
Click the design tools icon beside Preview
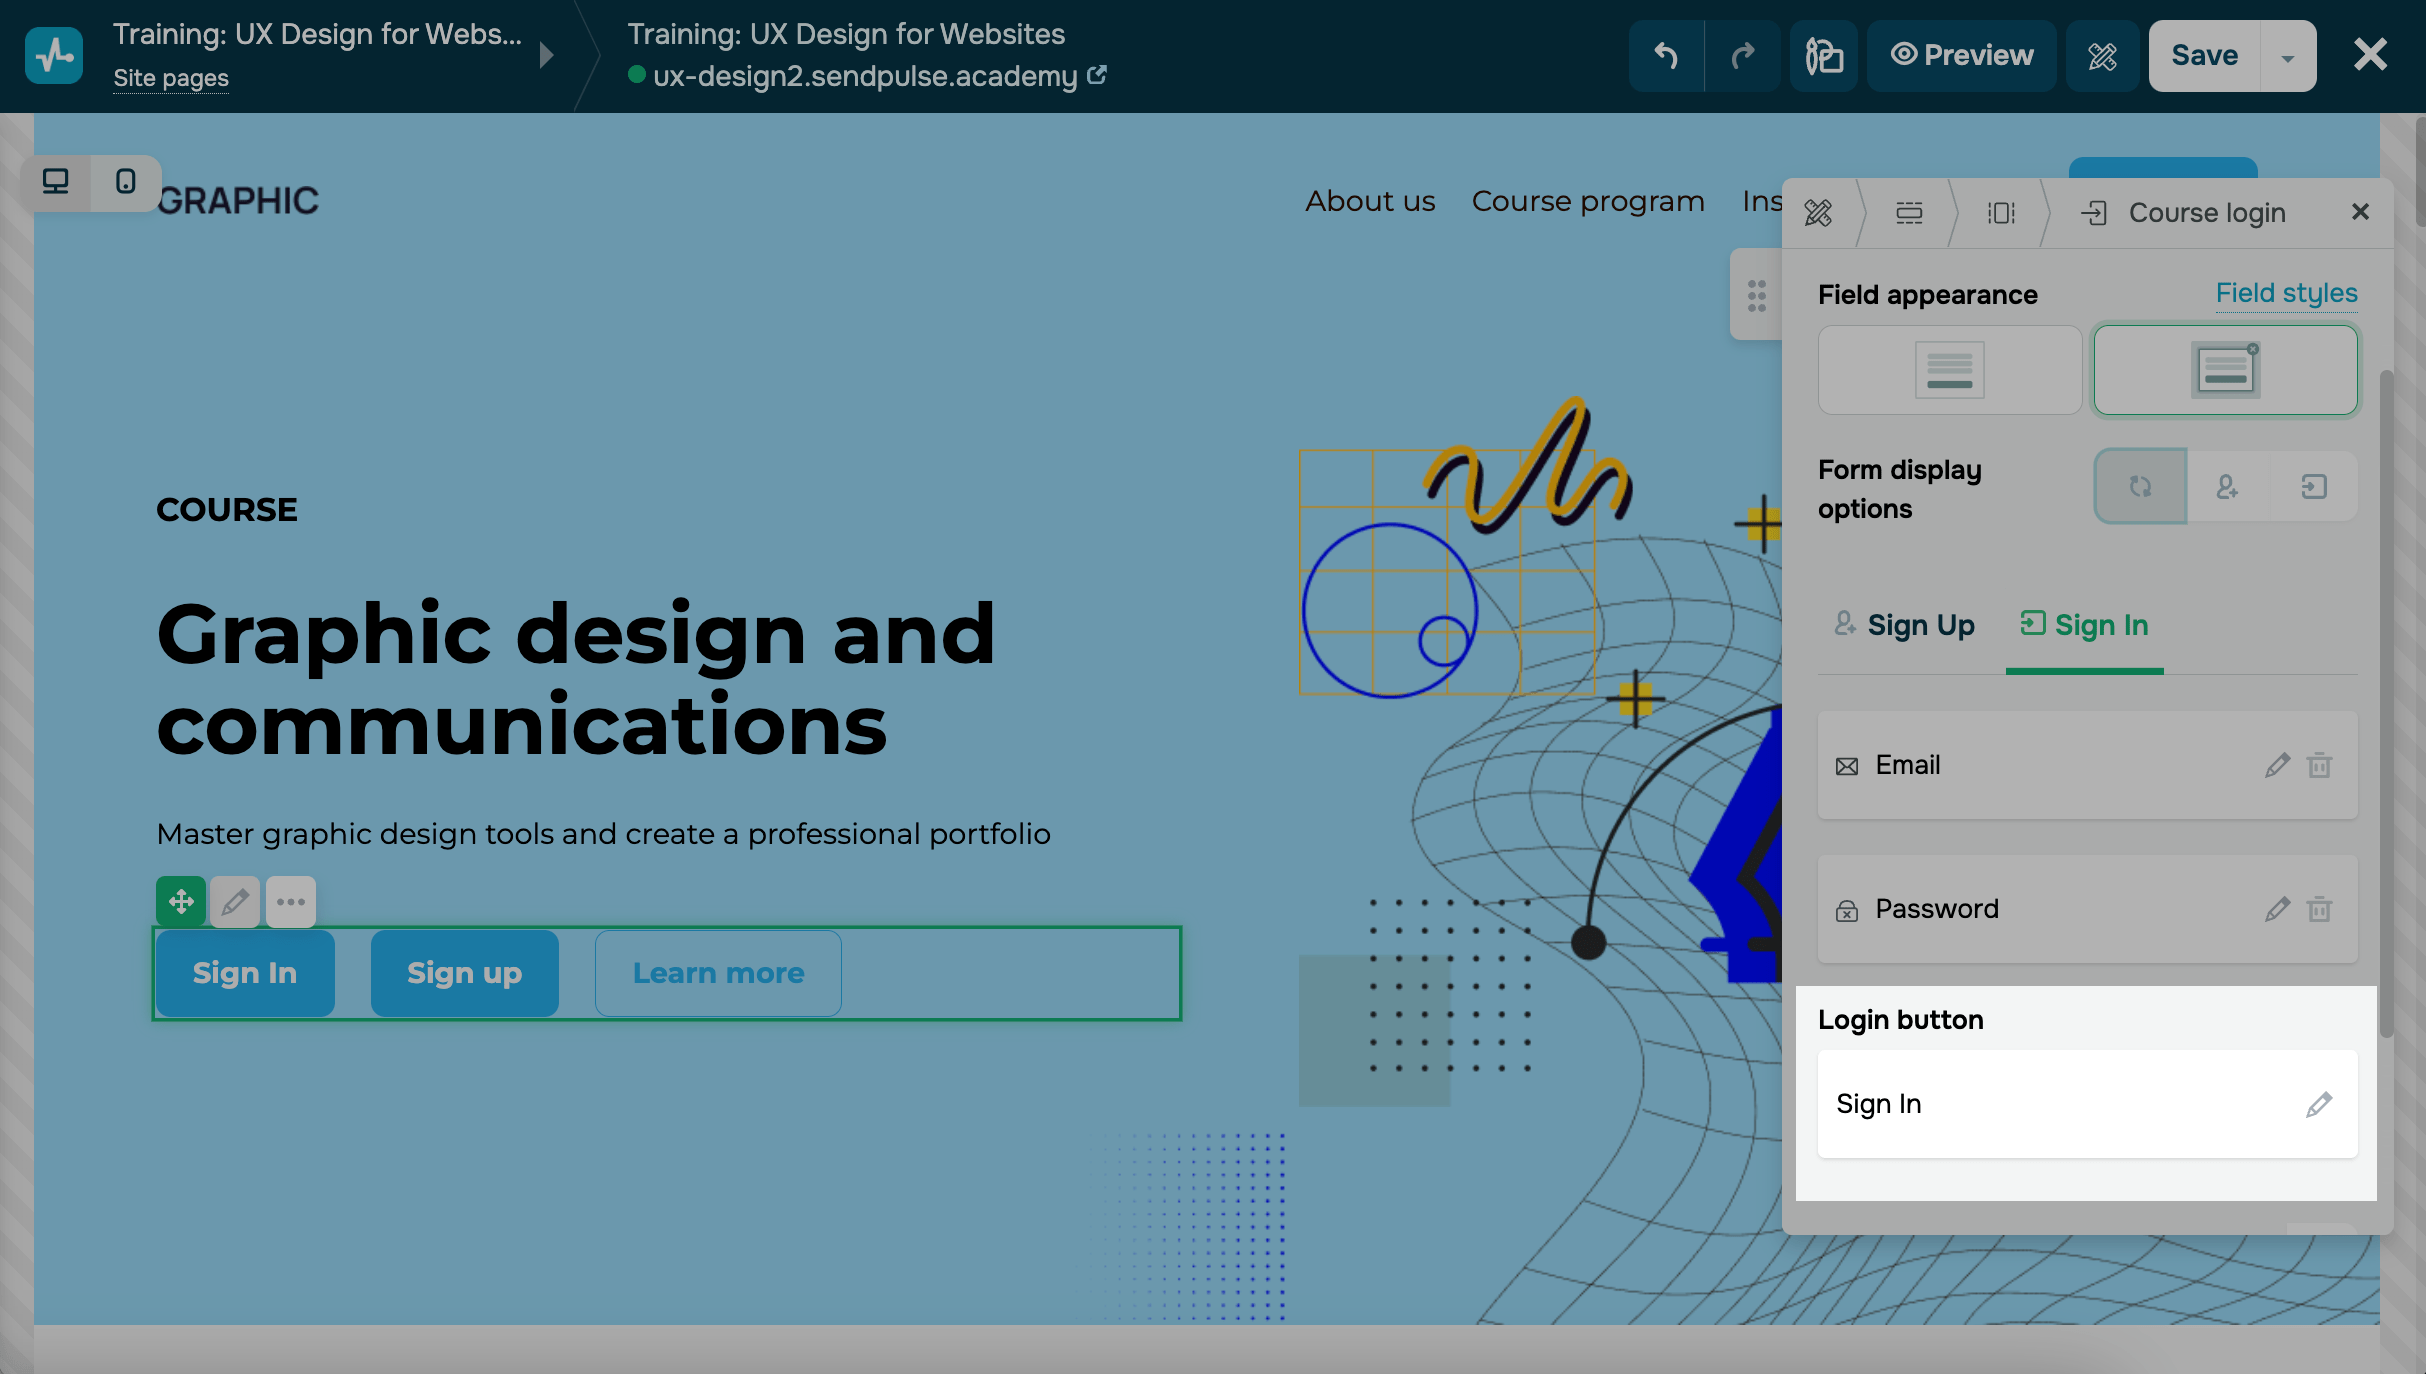point(2102,55)
